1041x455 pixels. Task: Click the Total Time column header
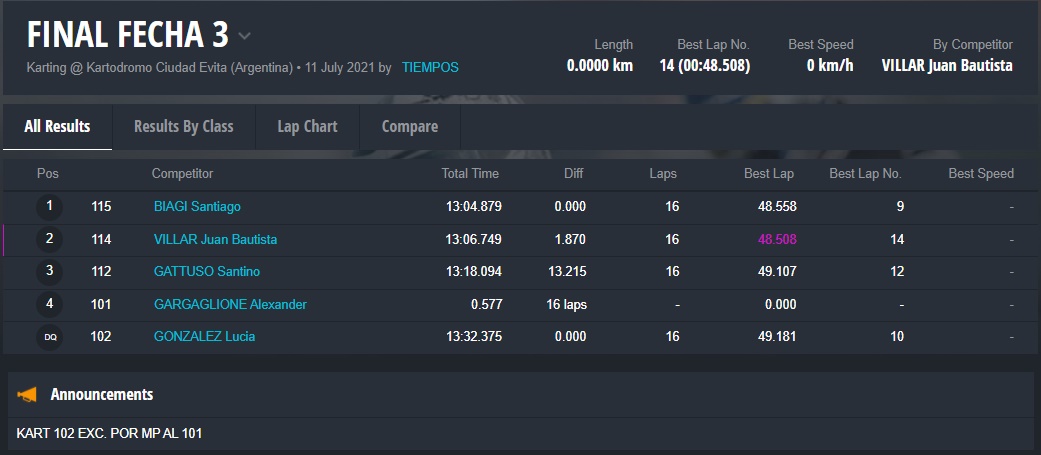470,174
